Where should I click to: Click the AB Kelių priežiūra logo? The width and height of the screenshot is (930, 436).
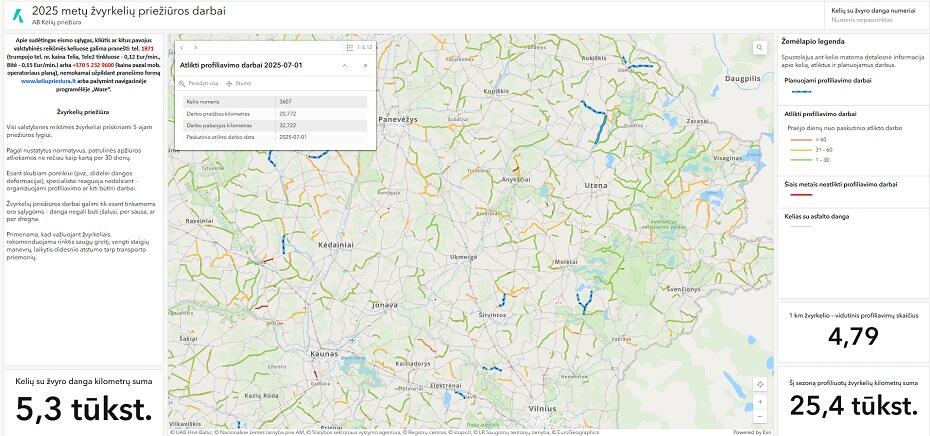18,15
